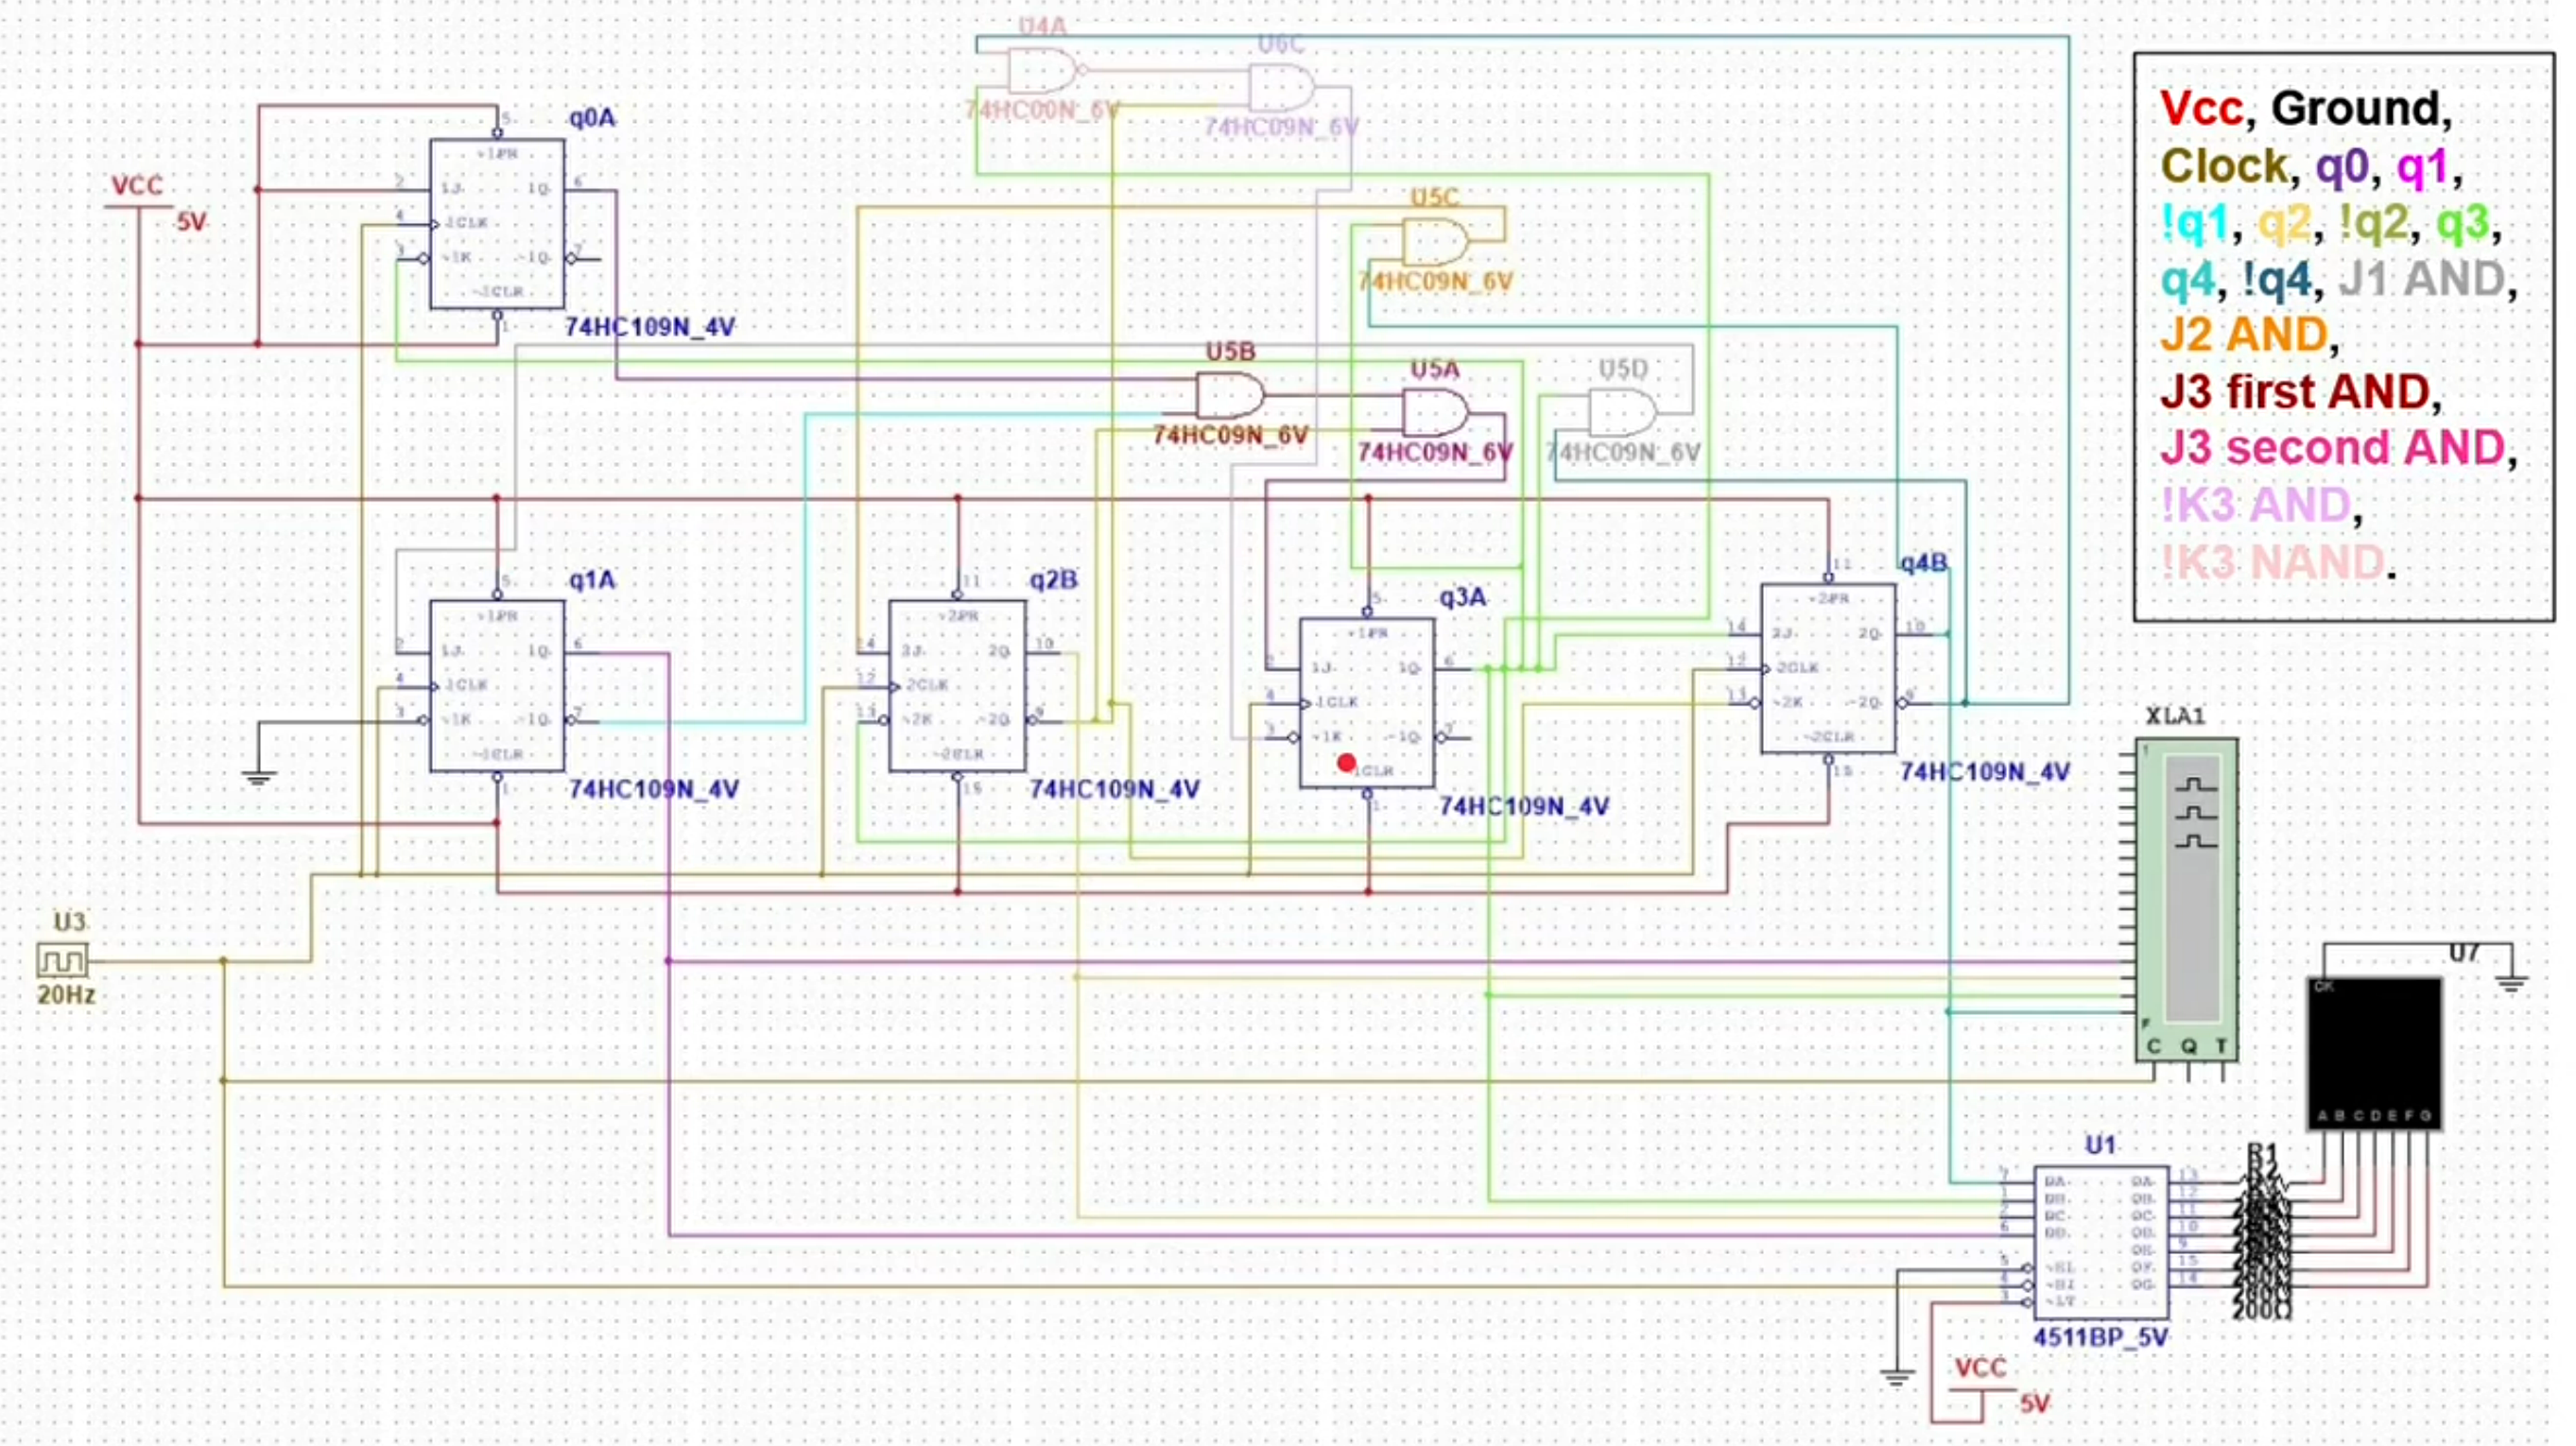The width and height of the screenshot is (2576, 1446).
Task: Click the U5C AND gate symbol
Action: click(x=1433, y=241)
